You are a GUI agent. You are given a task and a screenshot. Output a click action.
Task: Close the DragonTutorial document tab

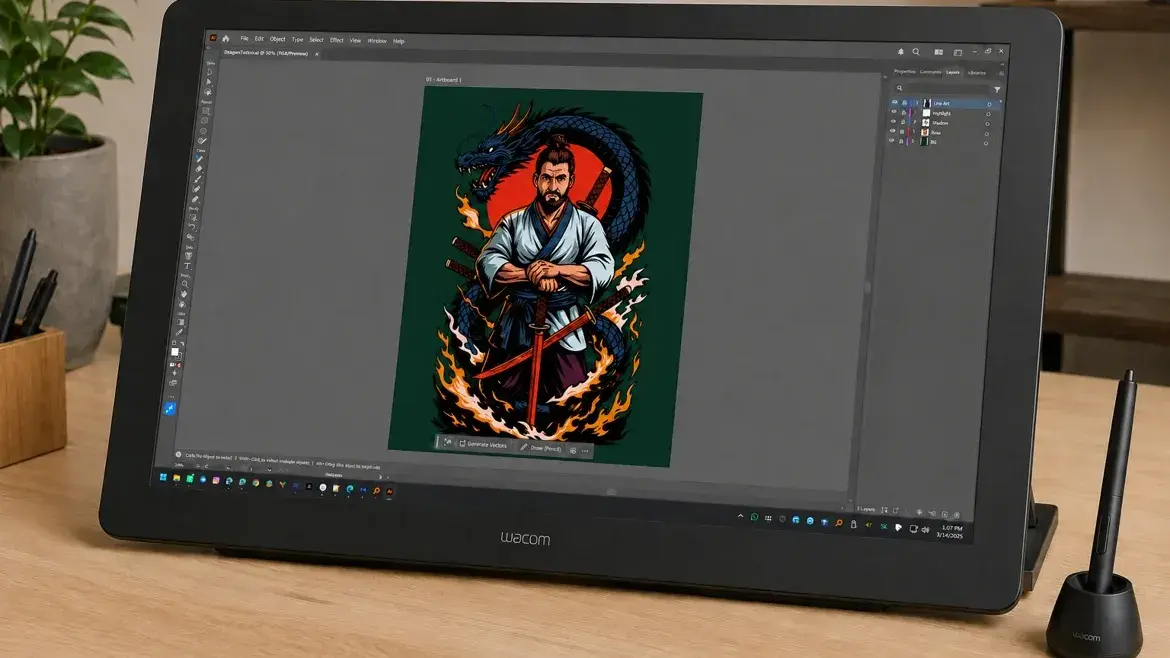click(x=316, y=54)
